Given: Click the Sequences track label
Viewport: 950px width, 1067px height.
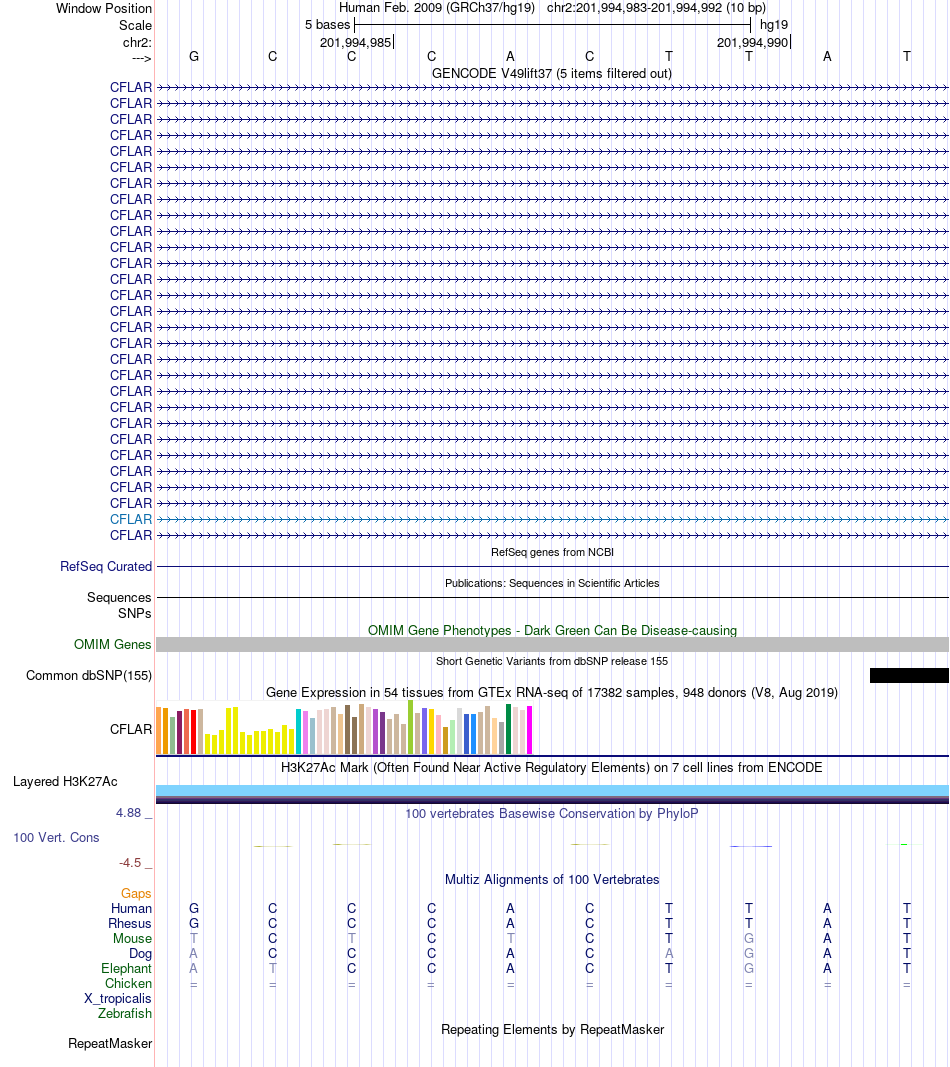Looking at the screenshot, I should (x=119, y=597).
